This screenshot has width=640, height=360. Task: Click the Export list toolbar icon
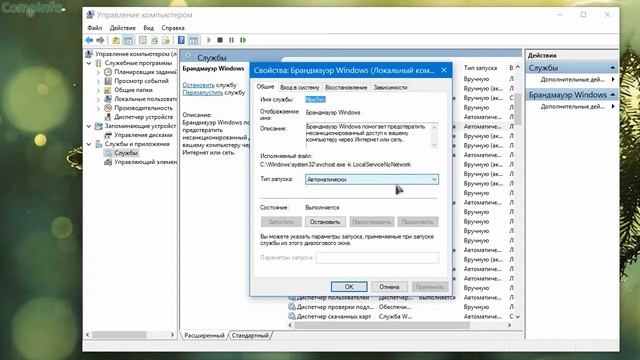coord(166,40)
